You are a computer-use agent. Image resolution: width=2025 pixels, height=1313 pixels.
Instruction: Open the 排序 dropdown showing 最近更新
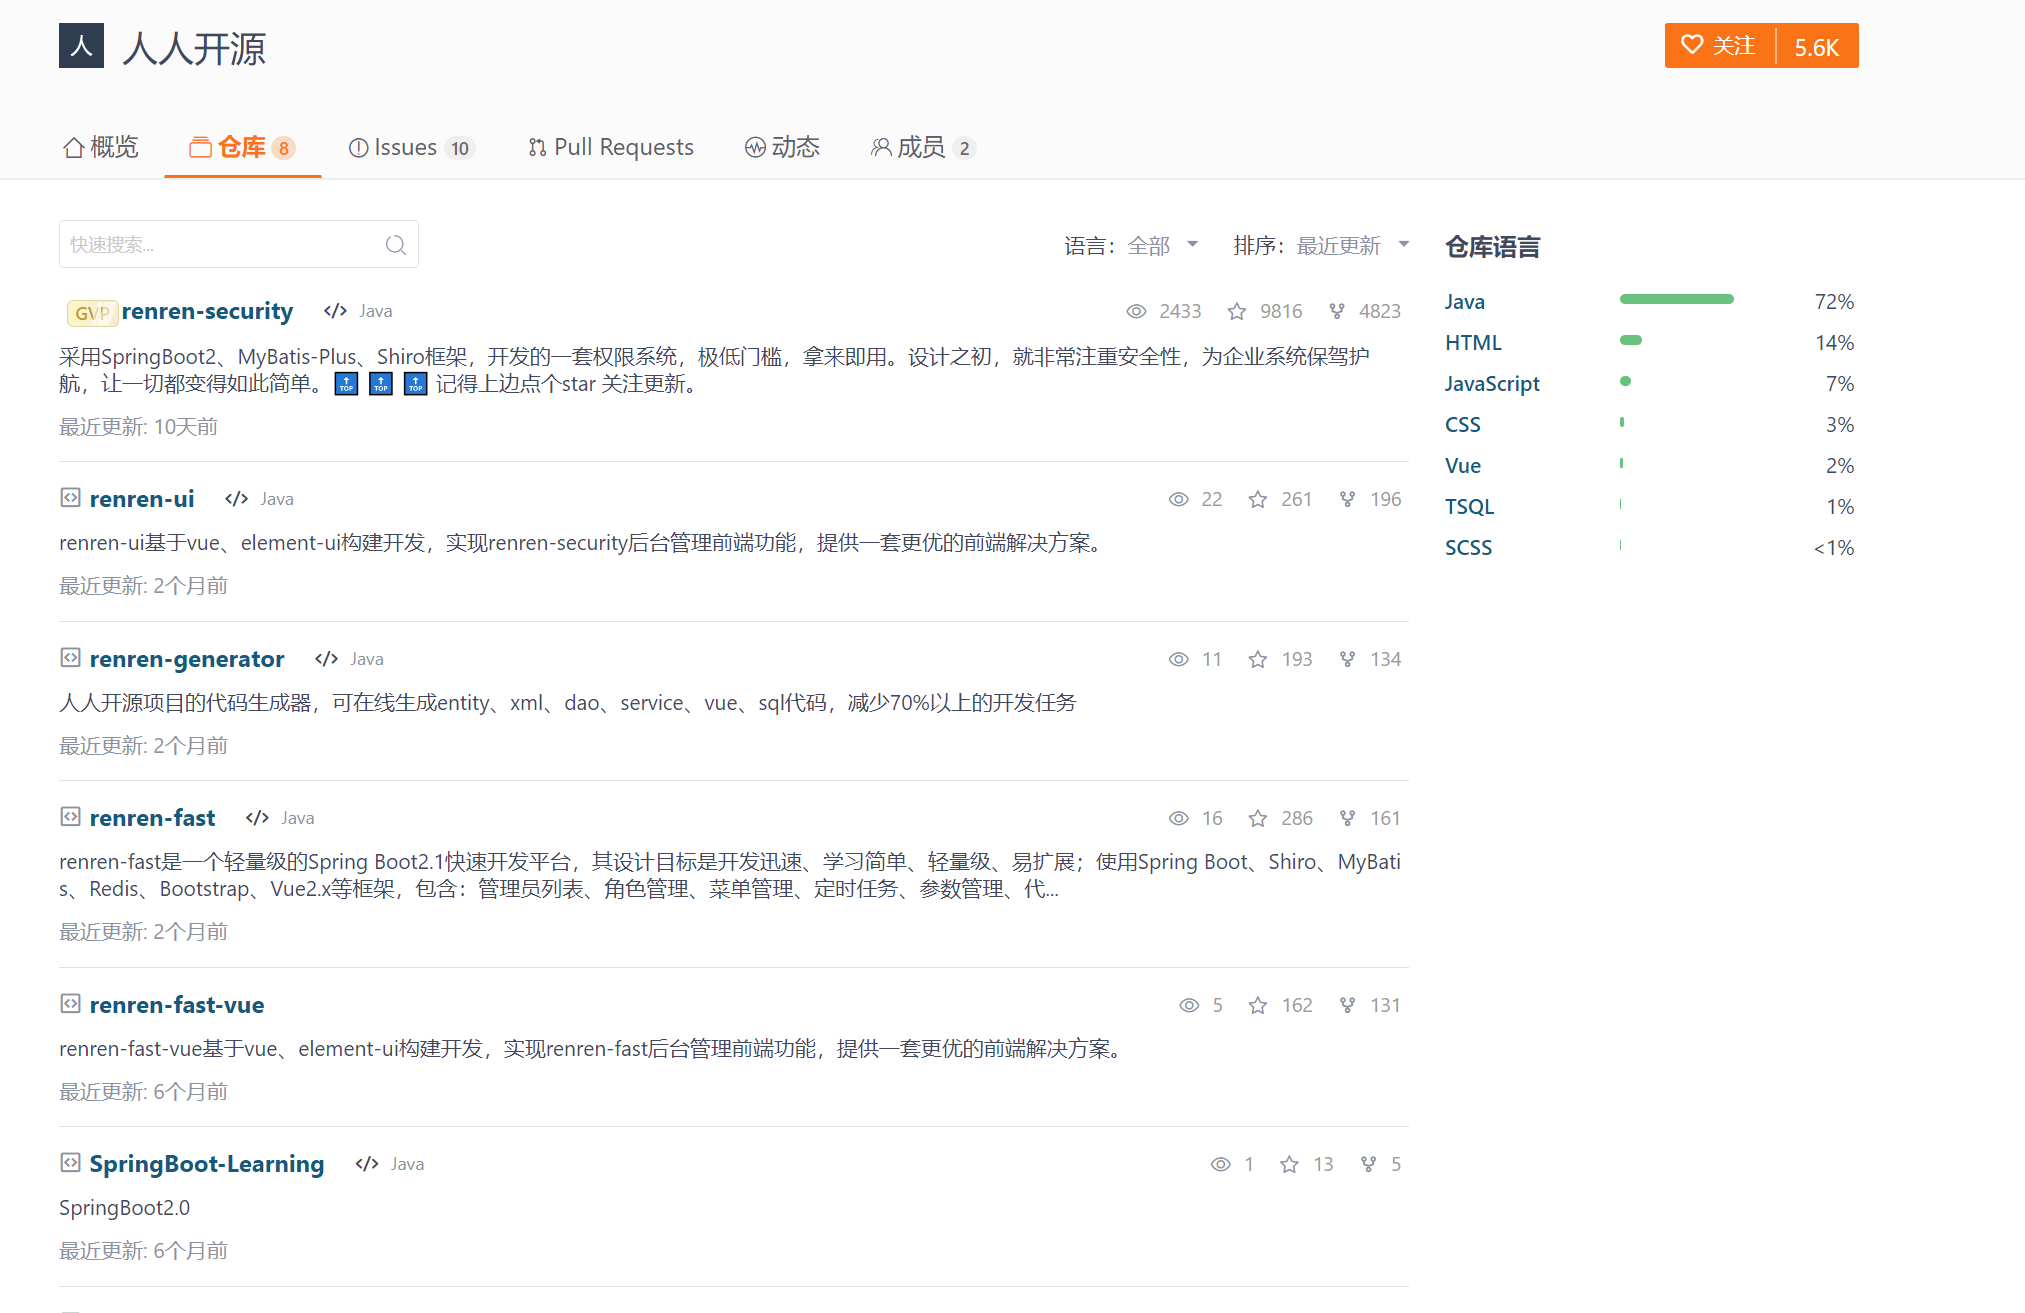coord(1338,245)
